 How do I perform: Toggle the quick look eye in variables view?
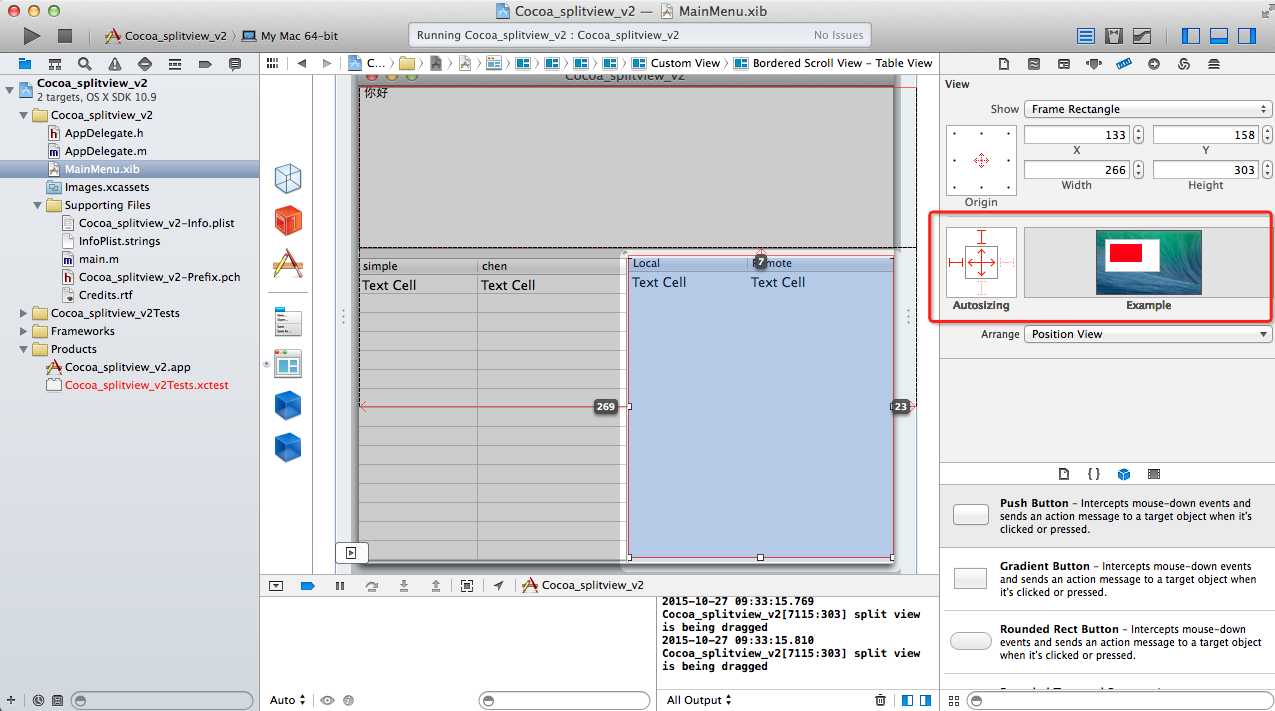click(327, 700)
